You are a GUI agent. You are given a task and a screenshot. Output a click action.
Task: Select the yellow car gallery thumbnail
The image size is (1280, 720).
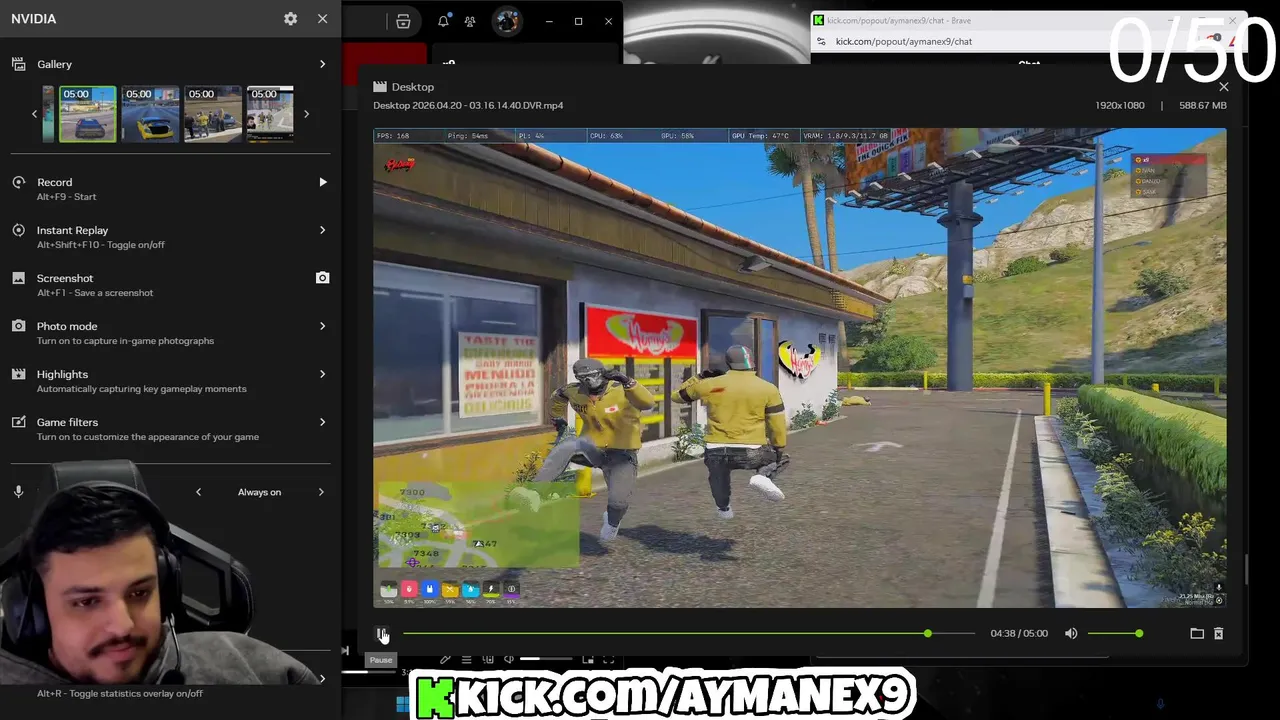pyautogui.click(x=150, y=114)
